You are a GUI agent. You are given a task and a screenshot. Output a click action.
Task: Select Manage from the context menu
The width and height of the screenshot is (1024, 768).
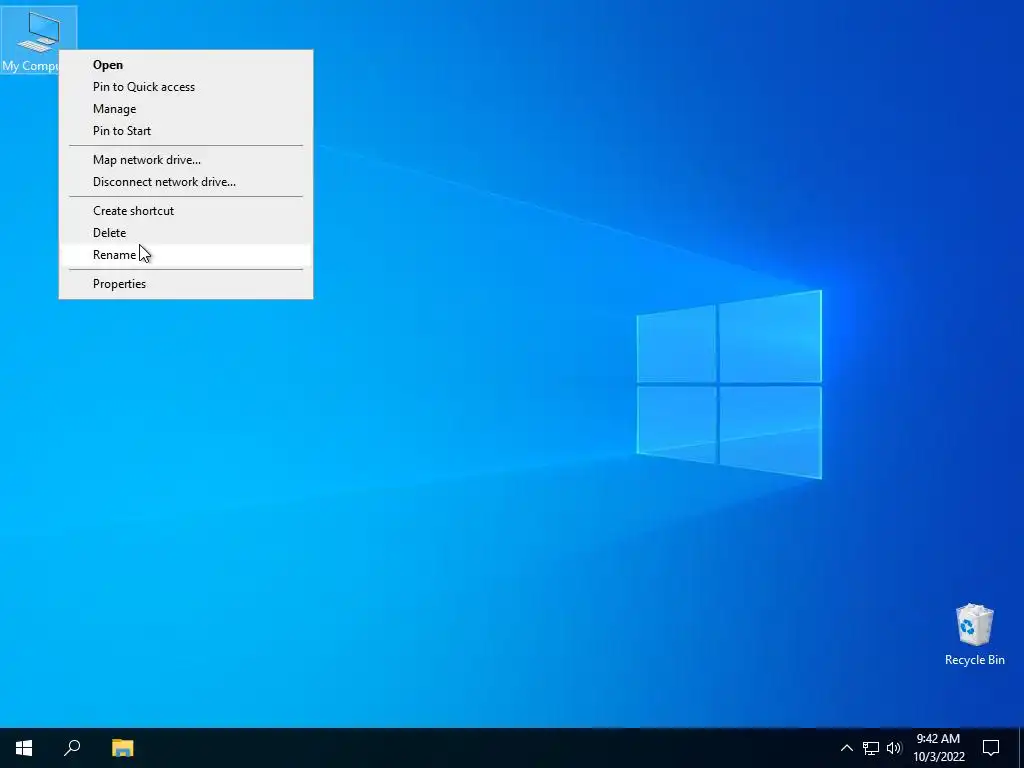pos(186,109)
